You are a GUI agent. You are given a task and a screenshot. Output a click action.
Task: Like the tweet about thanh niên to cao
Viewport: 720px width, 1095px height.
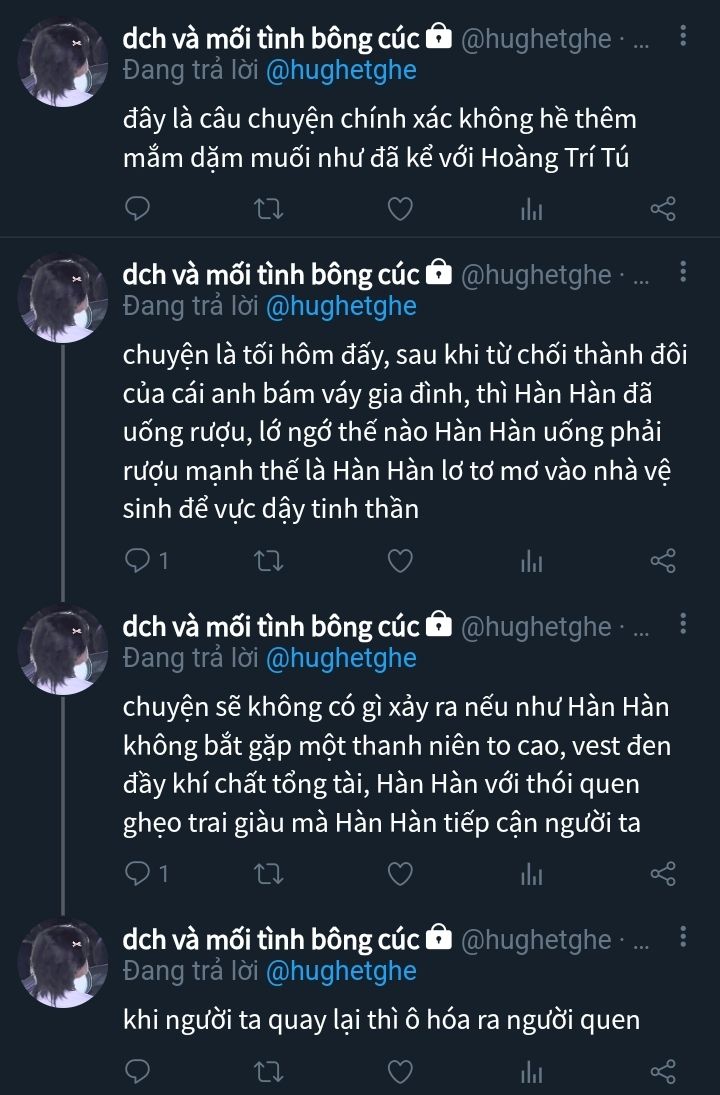point(400,873)
